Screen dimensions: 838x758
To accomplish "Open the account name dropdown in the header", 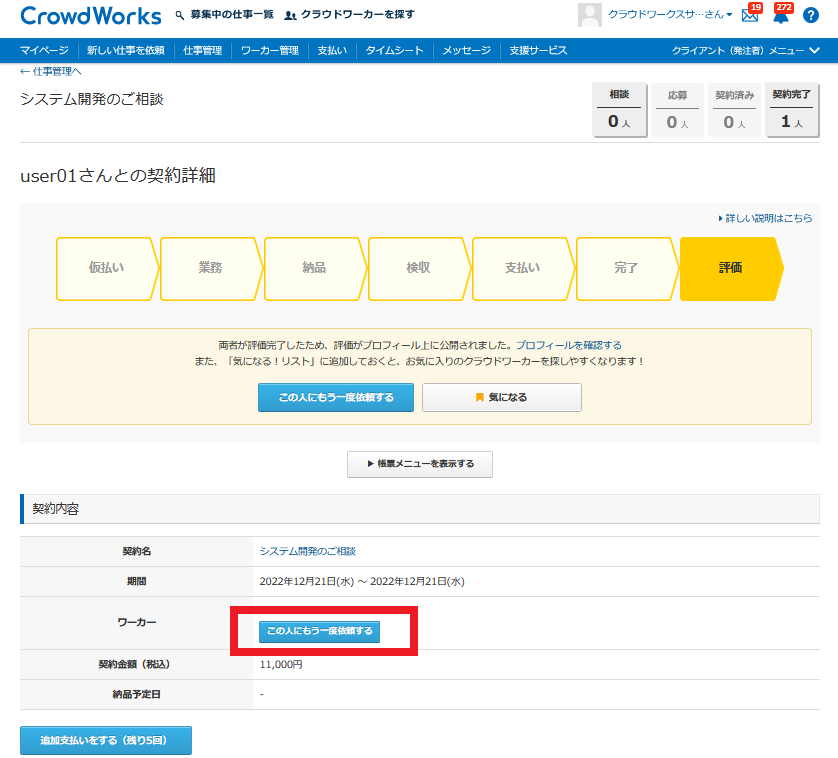I will point(670,15).
